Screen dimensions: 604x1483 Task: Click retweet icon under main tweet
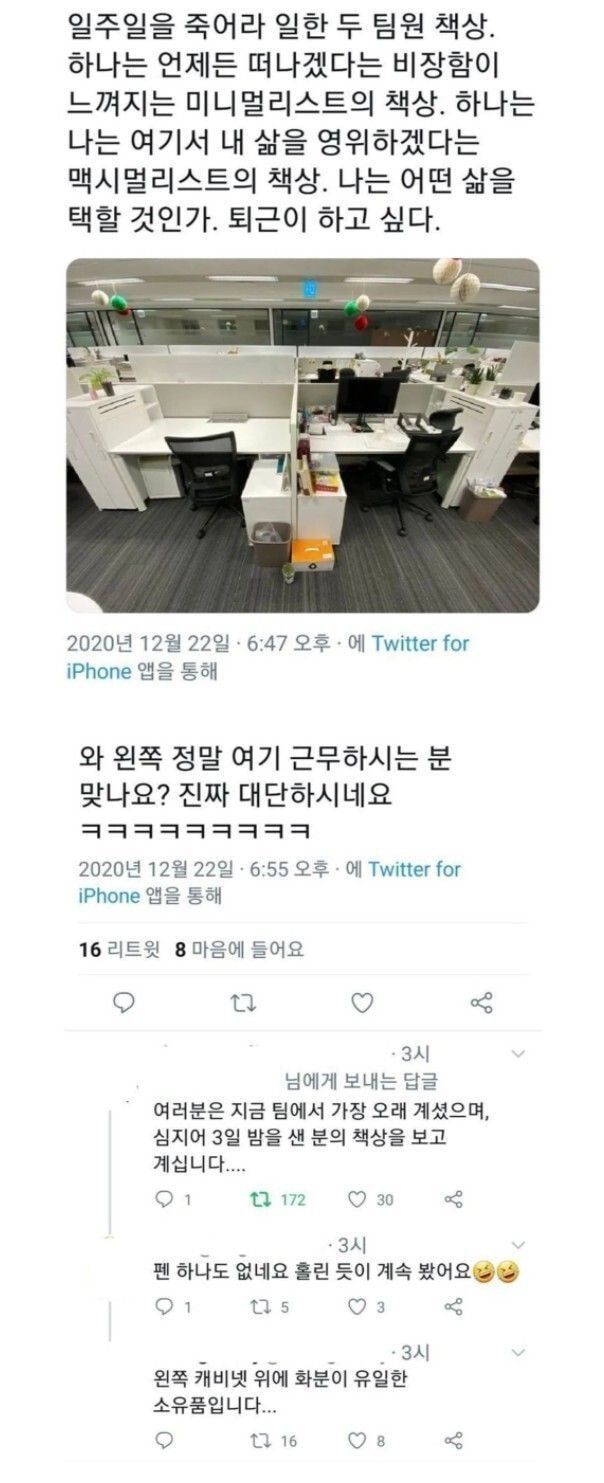(x=243, y=1002)
